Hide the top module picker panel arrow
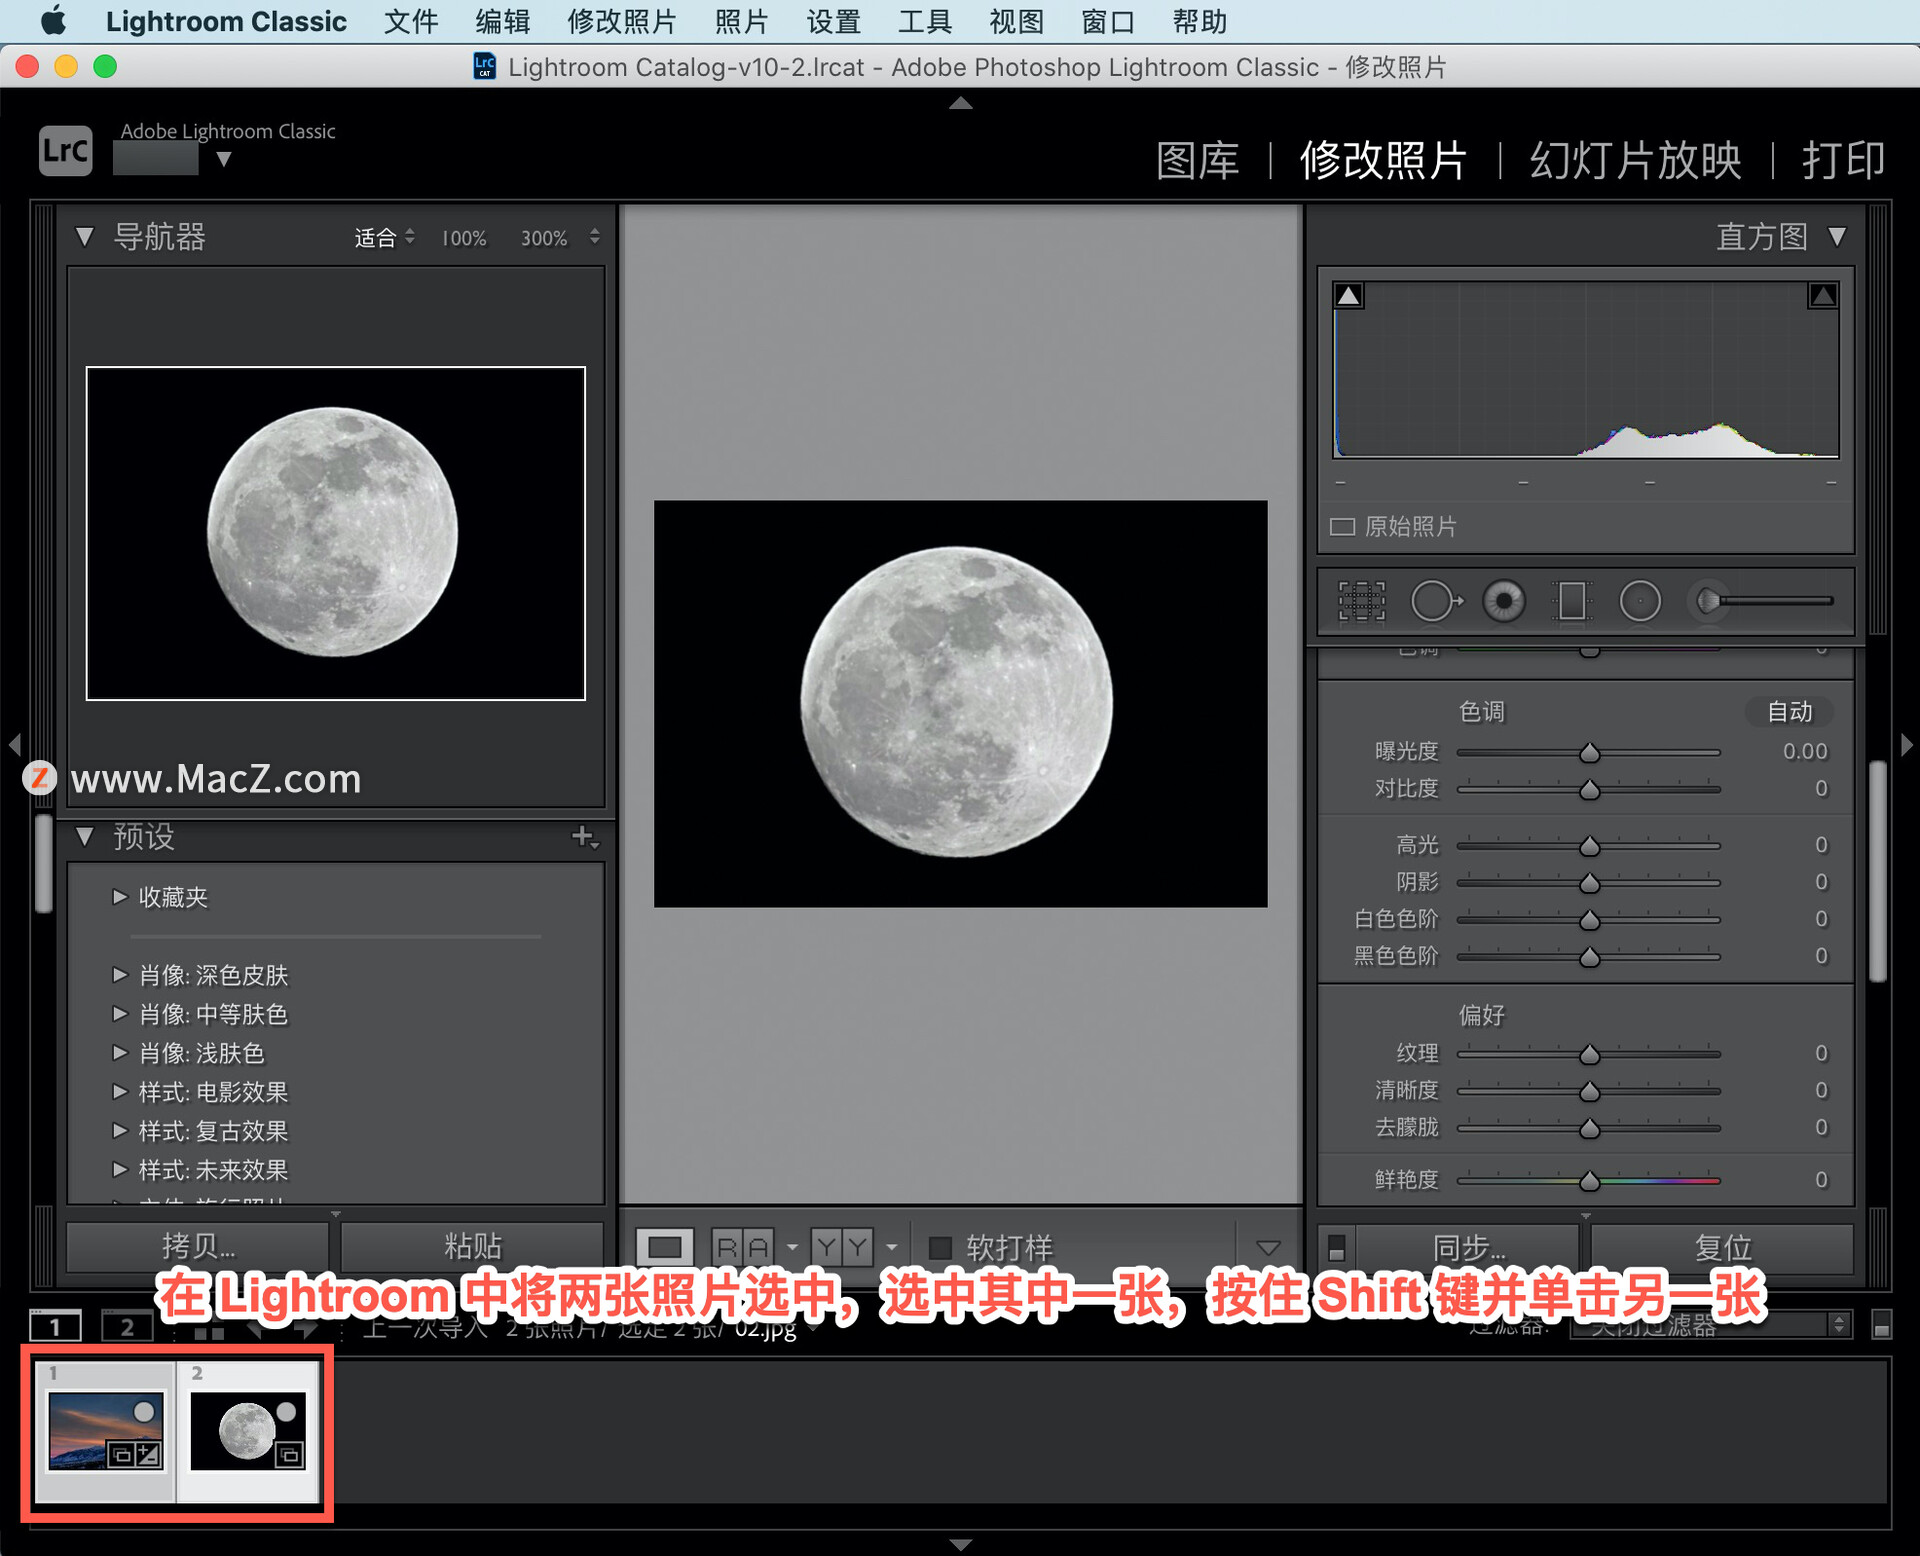Image resolution: width=1920 pixels, height=1556 pixels. pyautogui.click(x=960, y=103)
